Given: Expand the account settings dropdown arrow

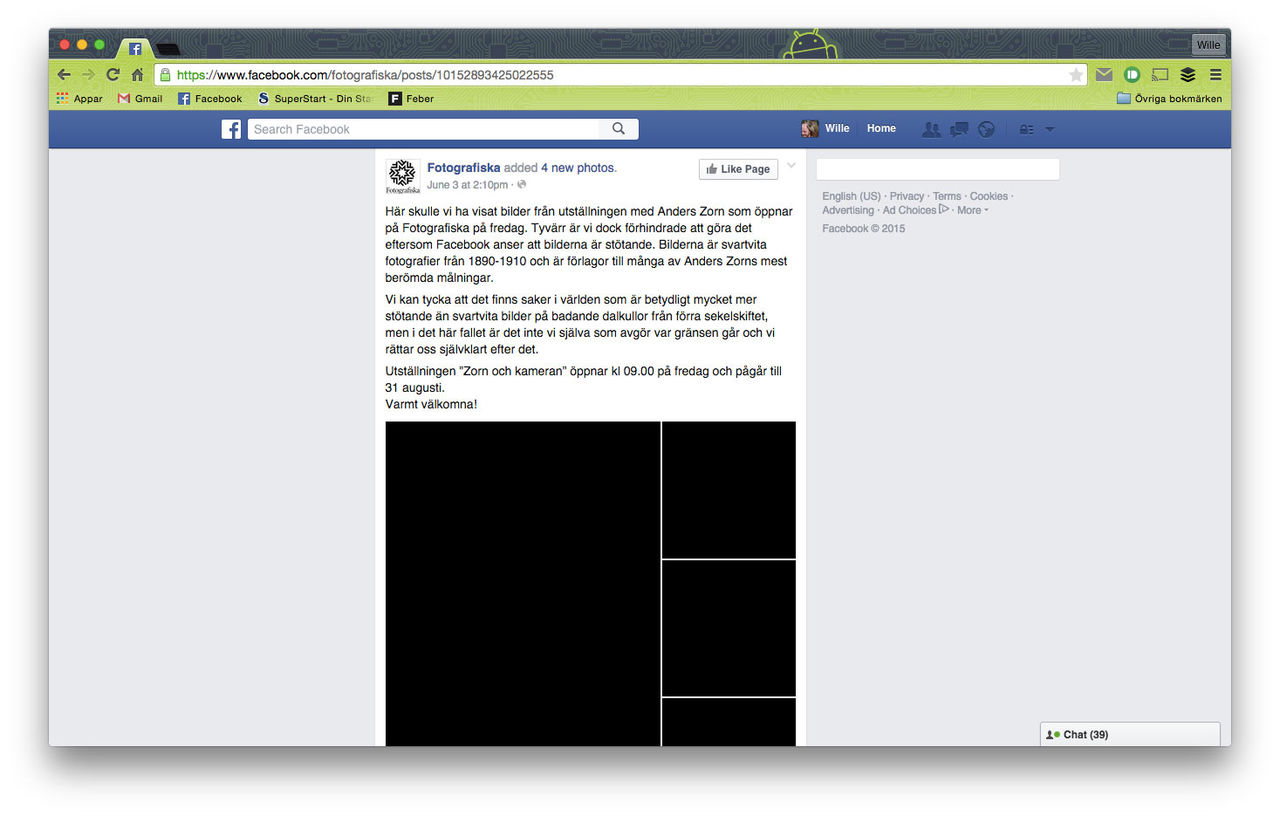Looking at the screenshot, I should tap(1050, 129).
